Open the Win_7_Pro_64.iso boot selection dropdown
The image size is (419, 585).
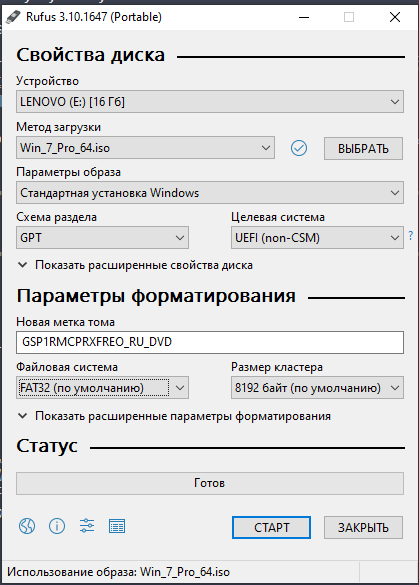pyautogui.click(x=145, y=148)
